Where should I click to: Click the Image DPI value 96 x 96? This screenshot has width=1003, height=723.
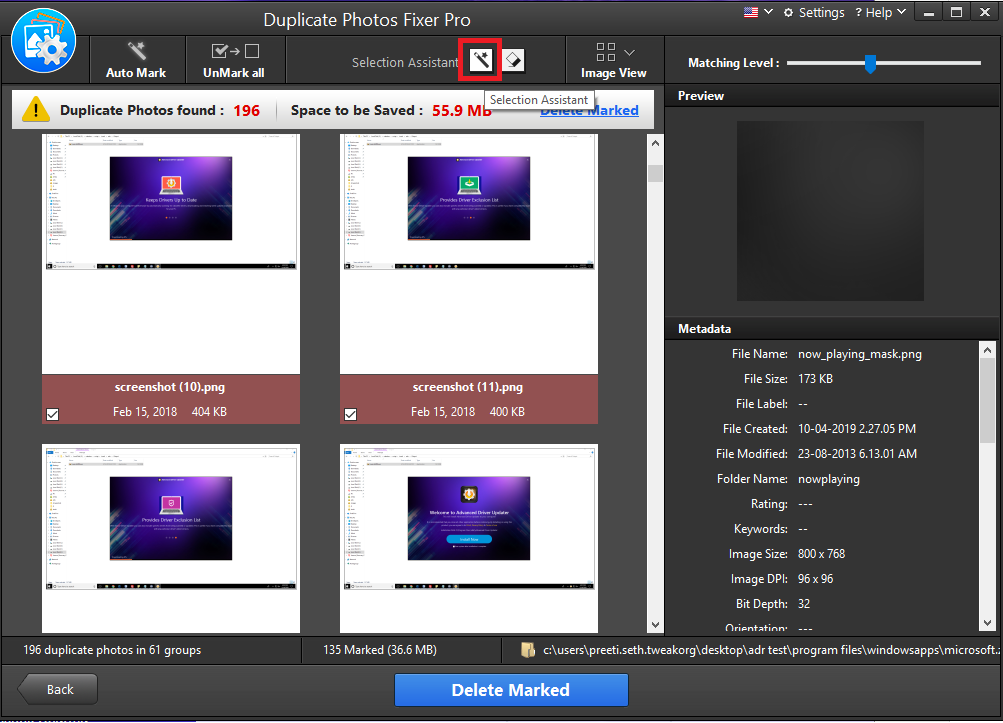(816, 579)
